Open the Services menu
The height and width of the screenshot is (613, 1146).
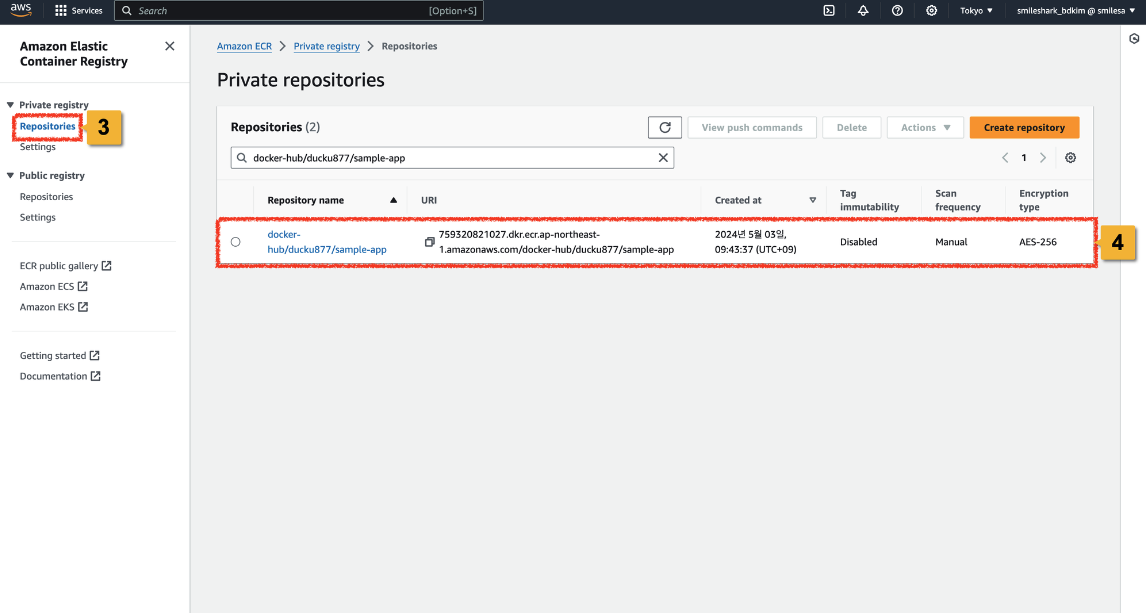[79, 10]
